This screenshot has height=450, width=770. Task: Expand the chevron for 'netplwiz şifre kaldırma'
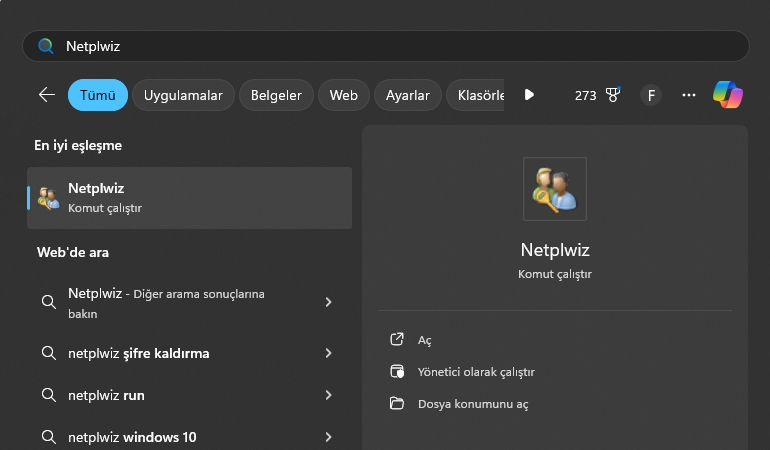[329, 353]
